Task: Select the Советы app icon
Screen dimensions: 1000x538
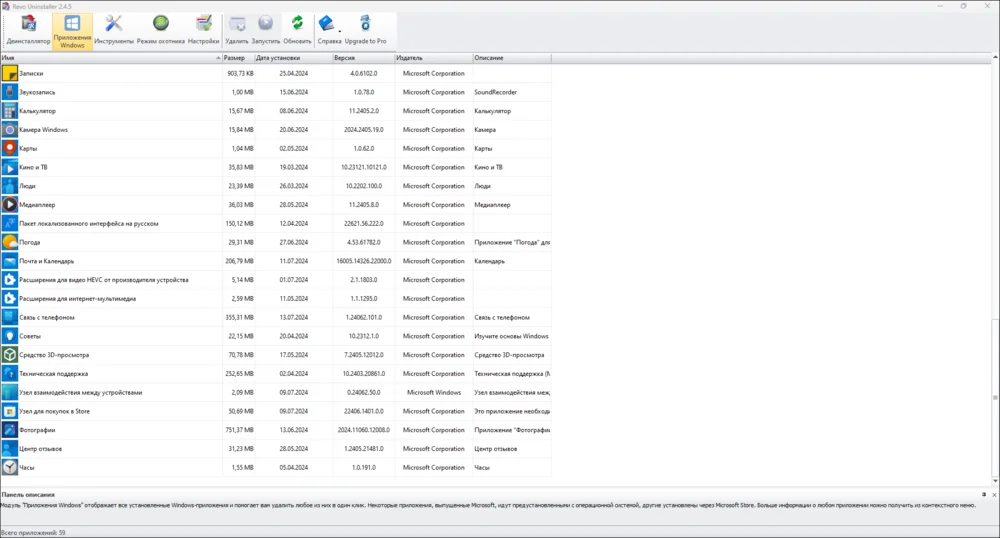Action: 10,336
